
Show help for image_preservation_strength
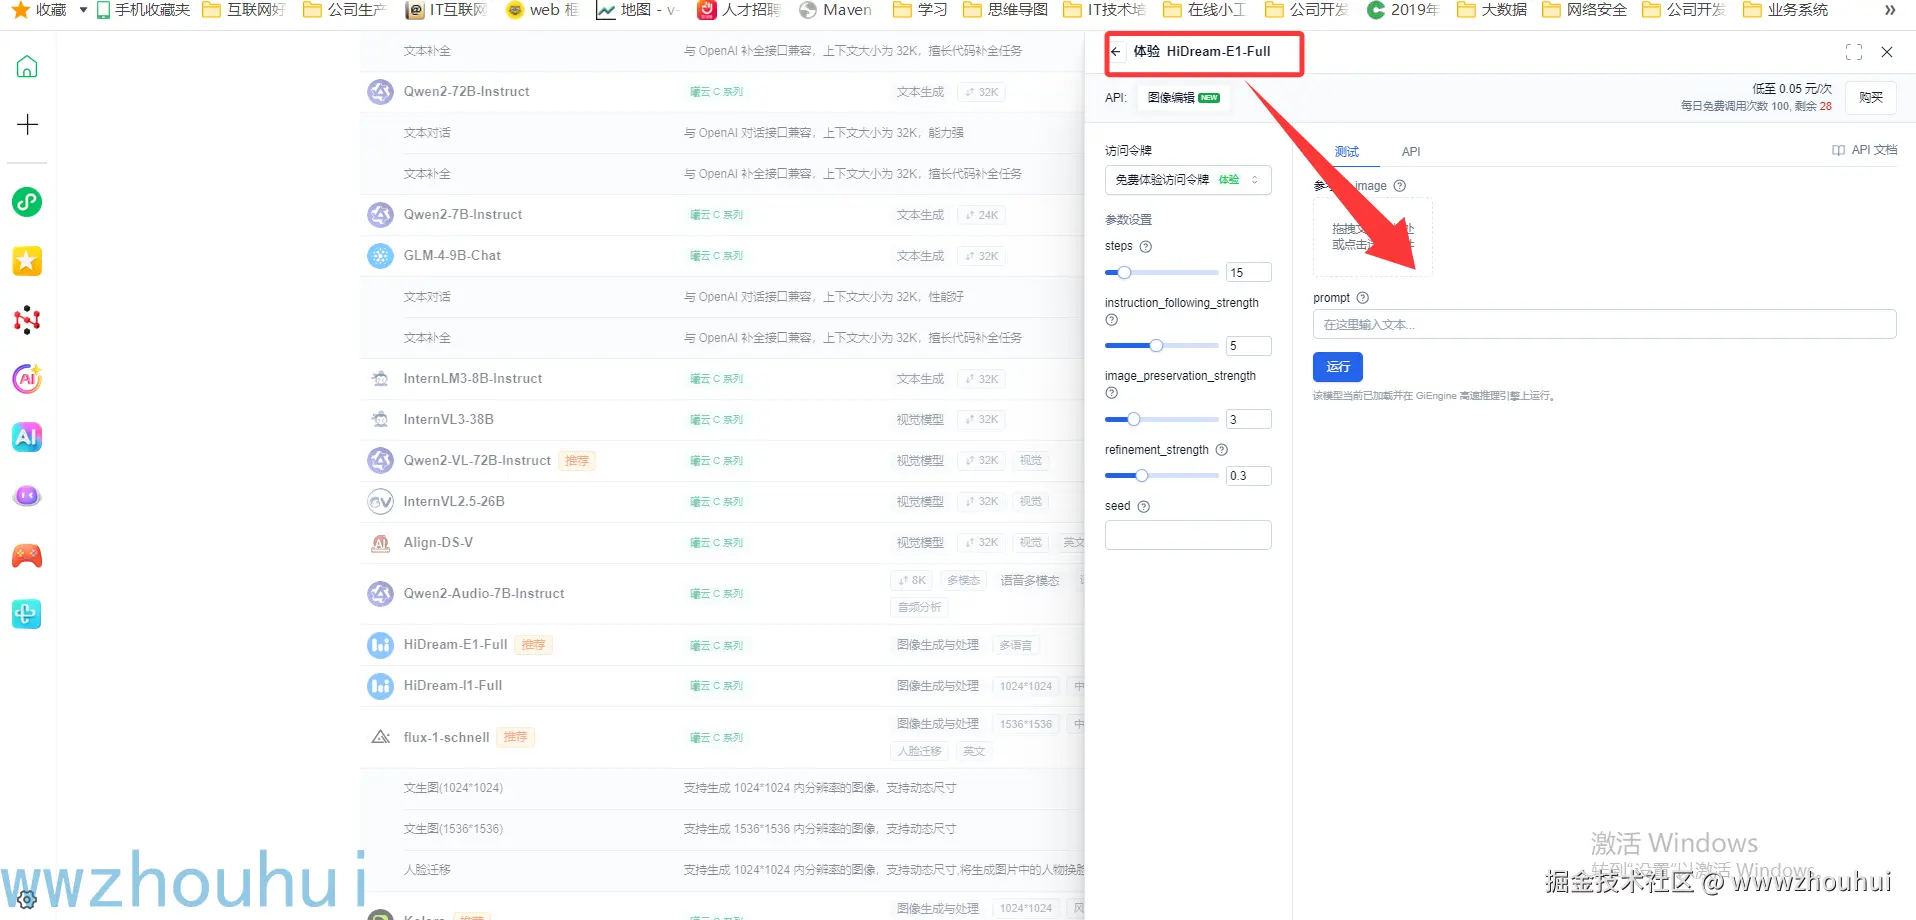pos(1111,393)
